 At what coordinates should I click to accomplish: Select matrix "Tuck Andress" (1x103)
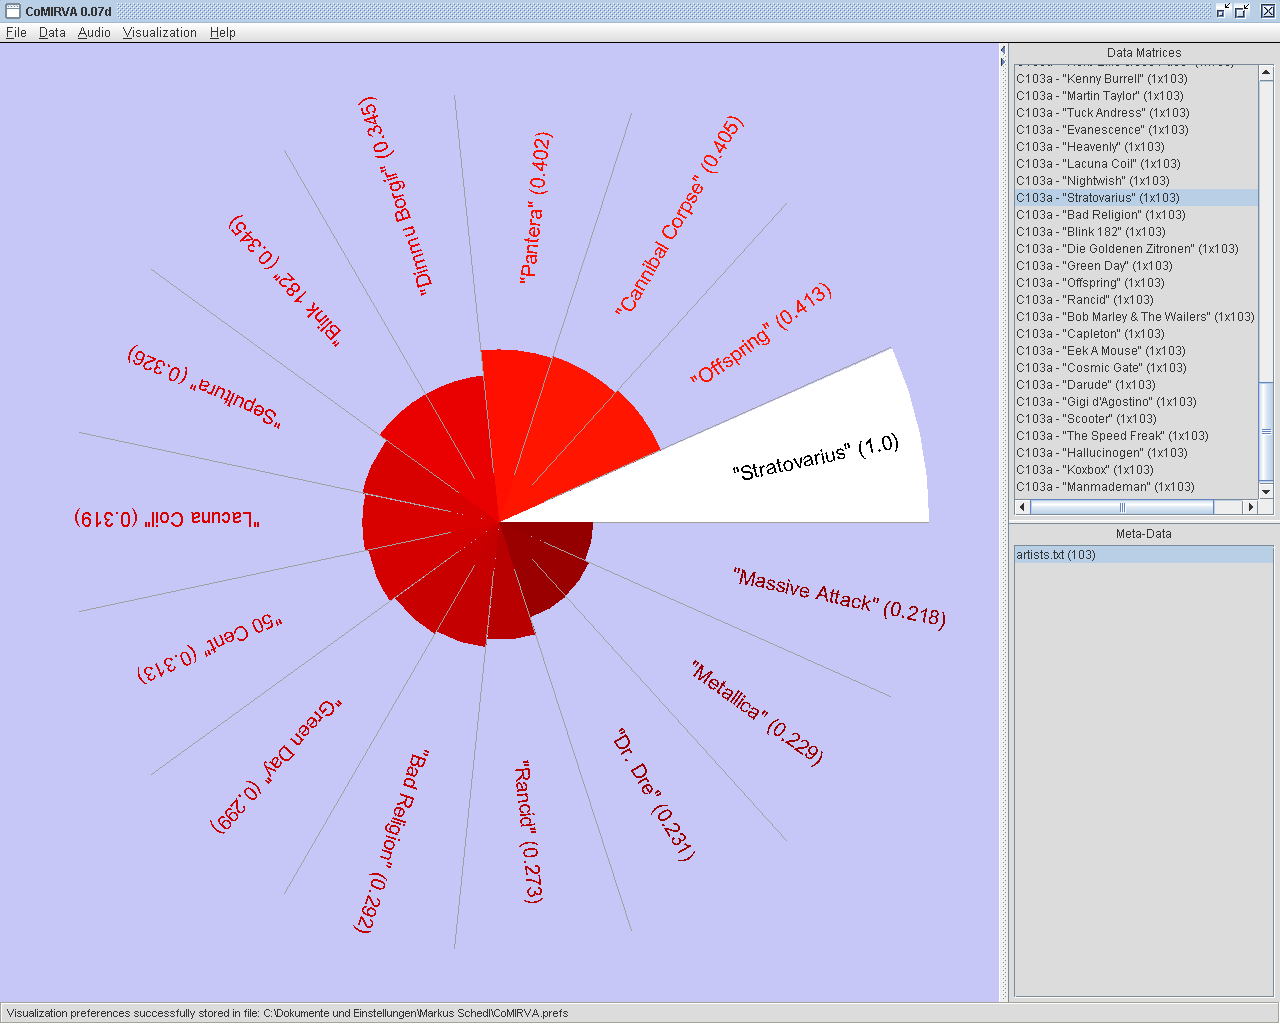point(1136,113)
